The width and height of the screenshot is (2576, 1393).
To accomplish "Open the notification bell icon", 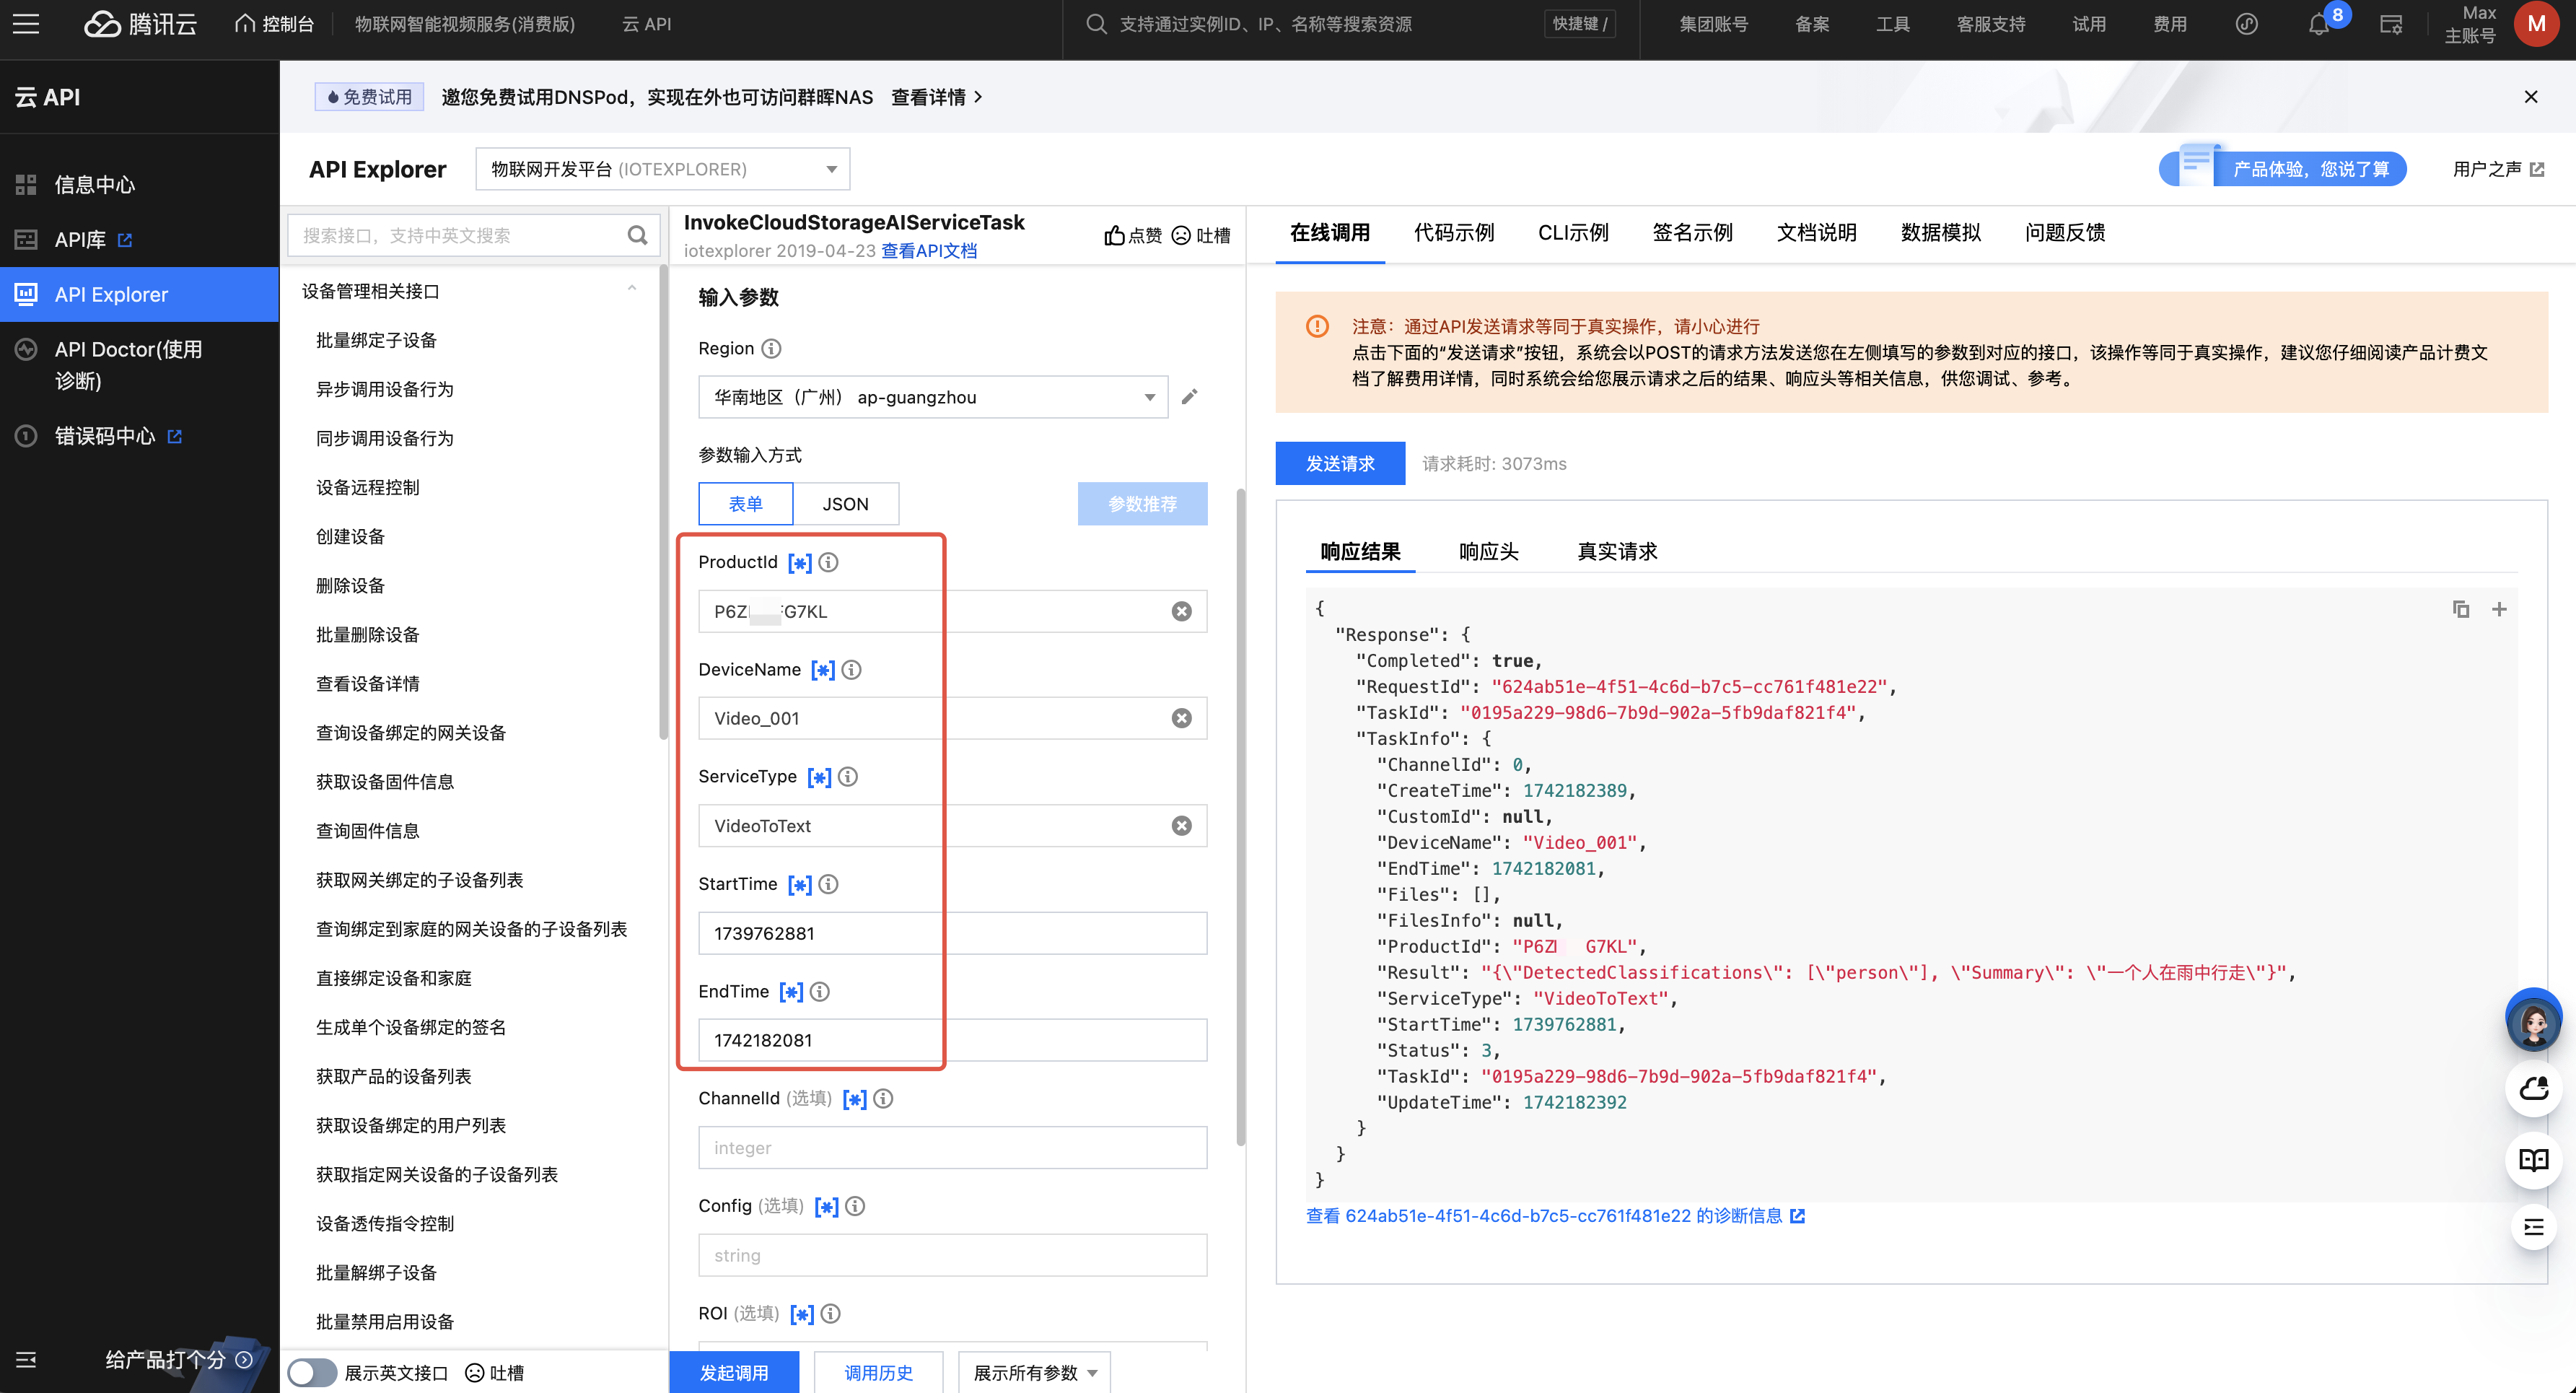I will [2318, 25].
